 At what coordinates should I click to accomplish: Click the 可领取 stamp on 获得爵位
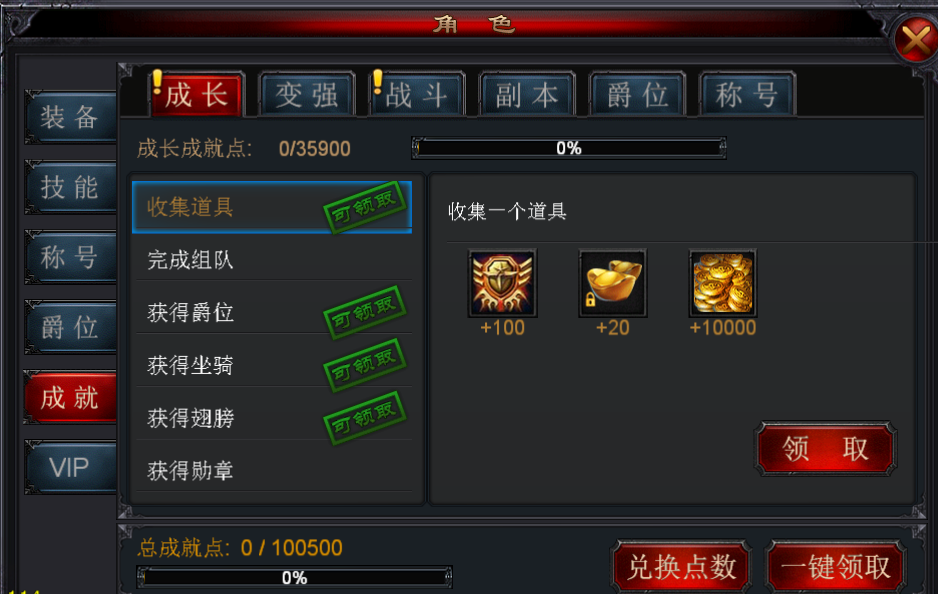[x=364, y=312]
